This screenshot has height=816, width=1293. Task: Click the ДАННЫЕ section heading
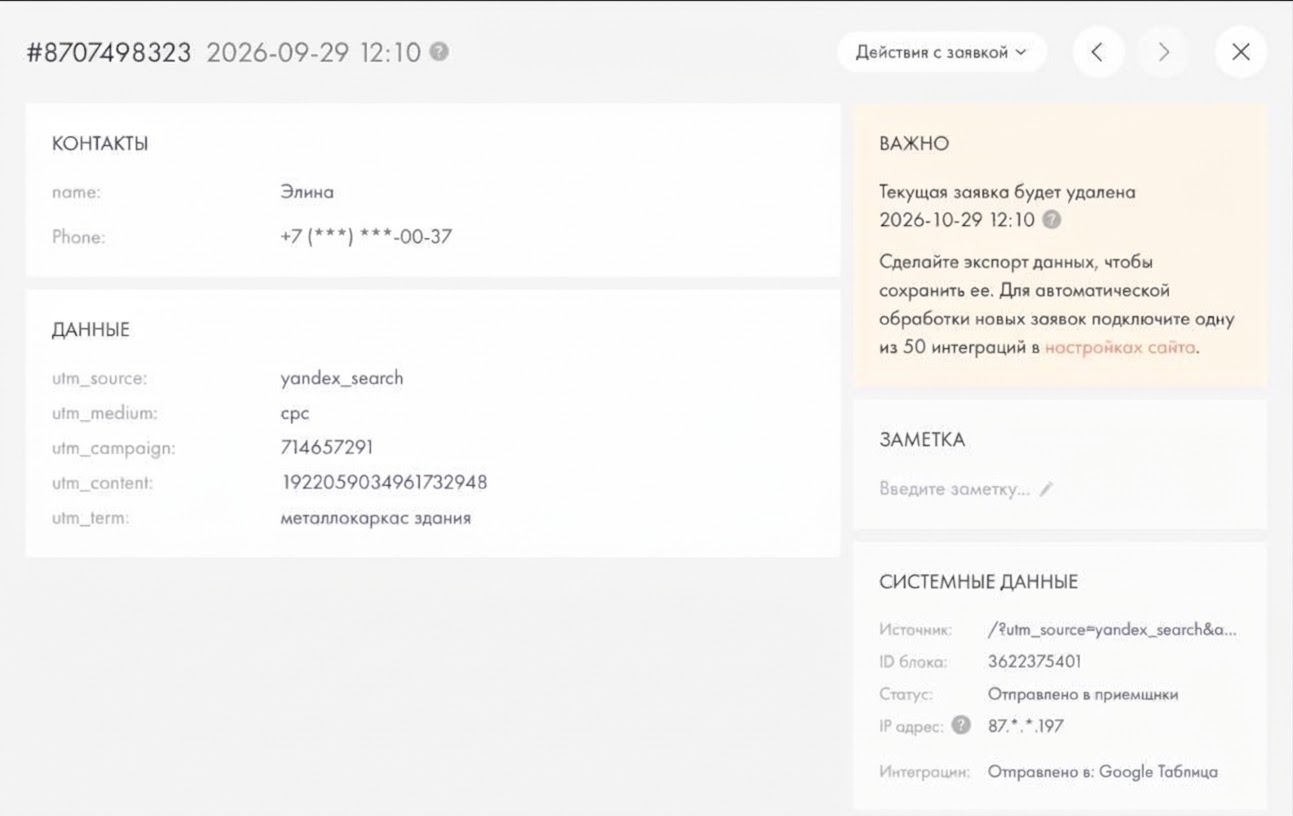91,330
